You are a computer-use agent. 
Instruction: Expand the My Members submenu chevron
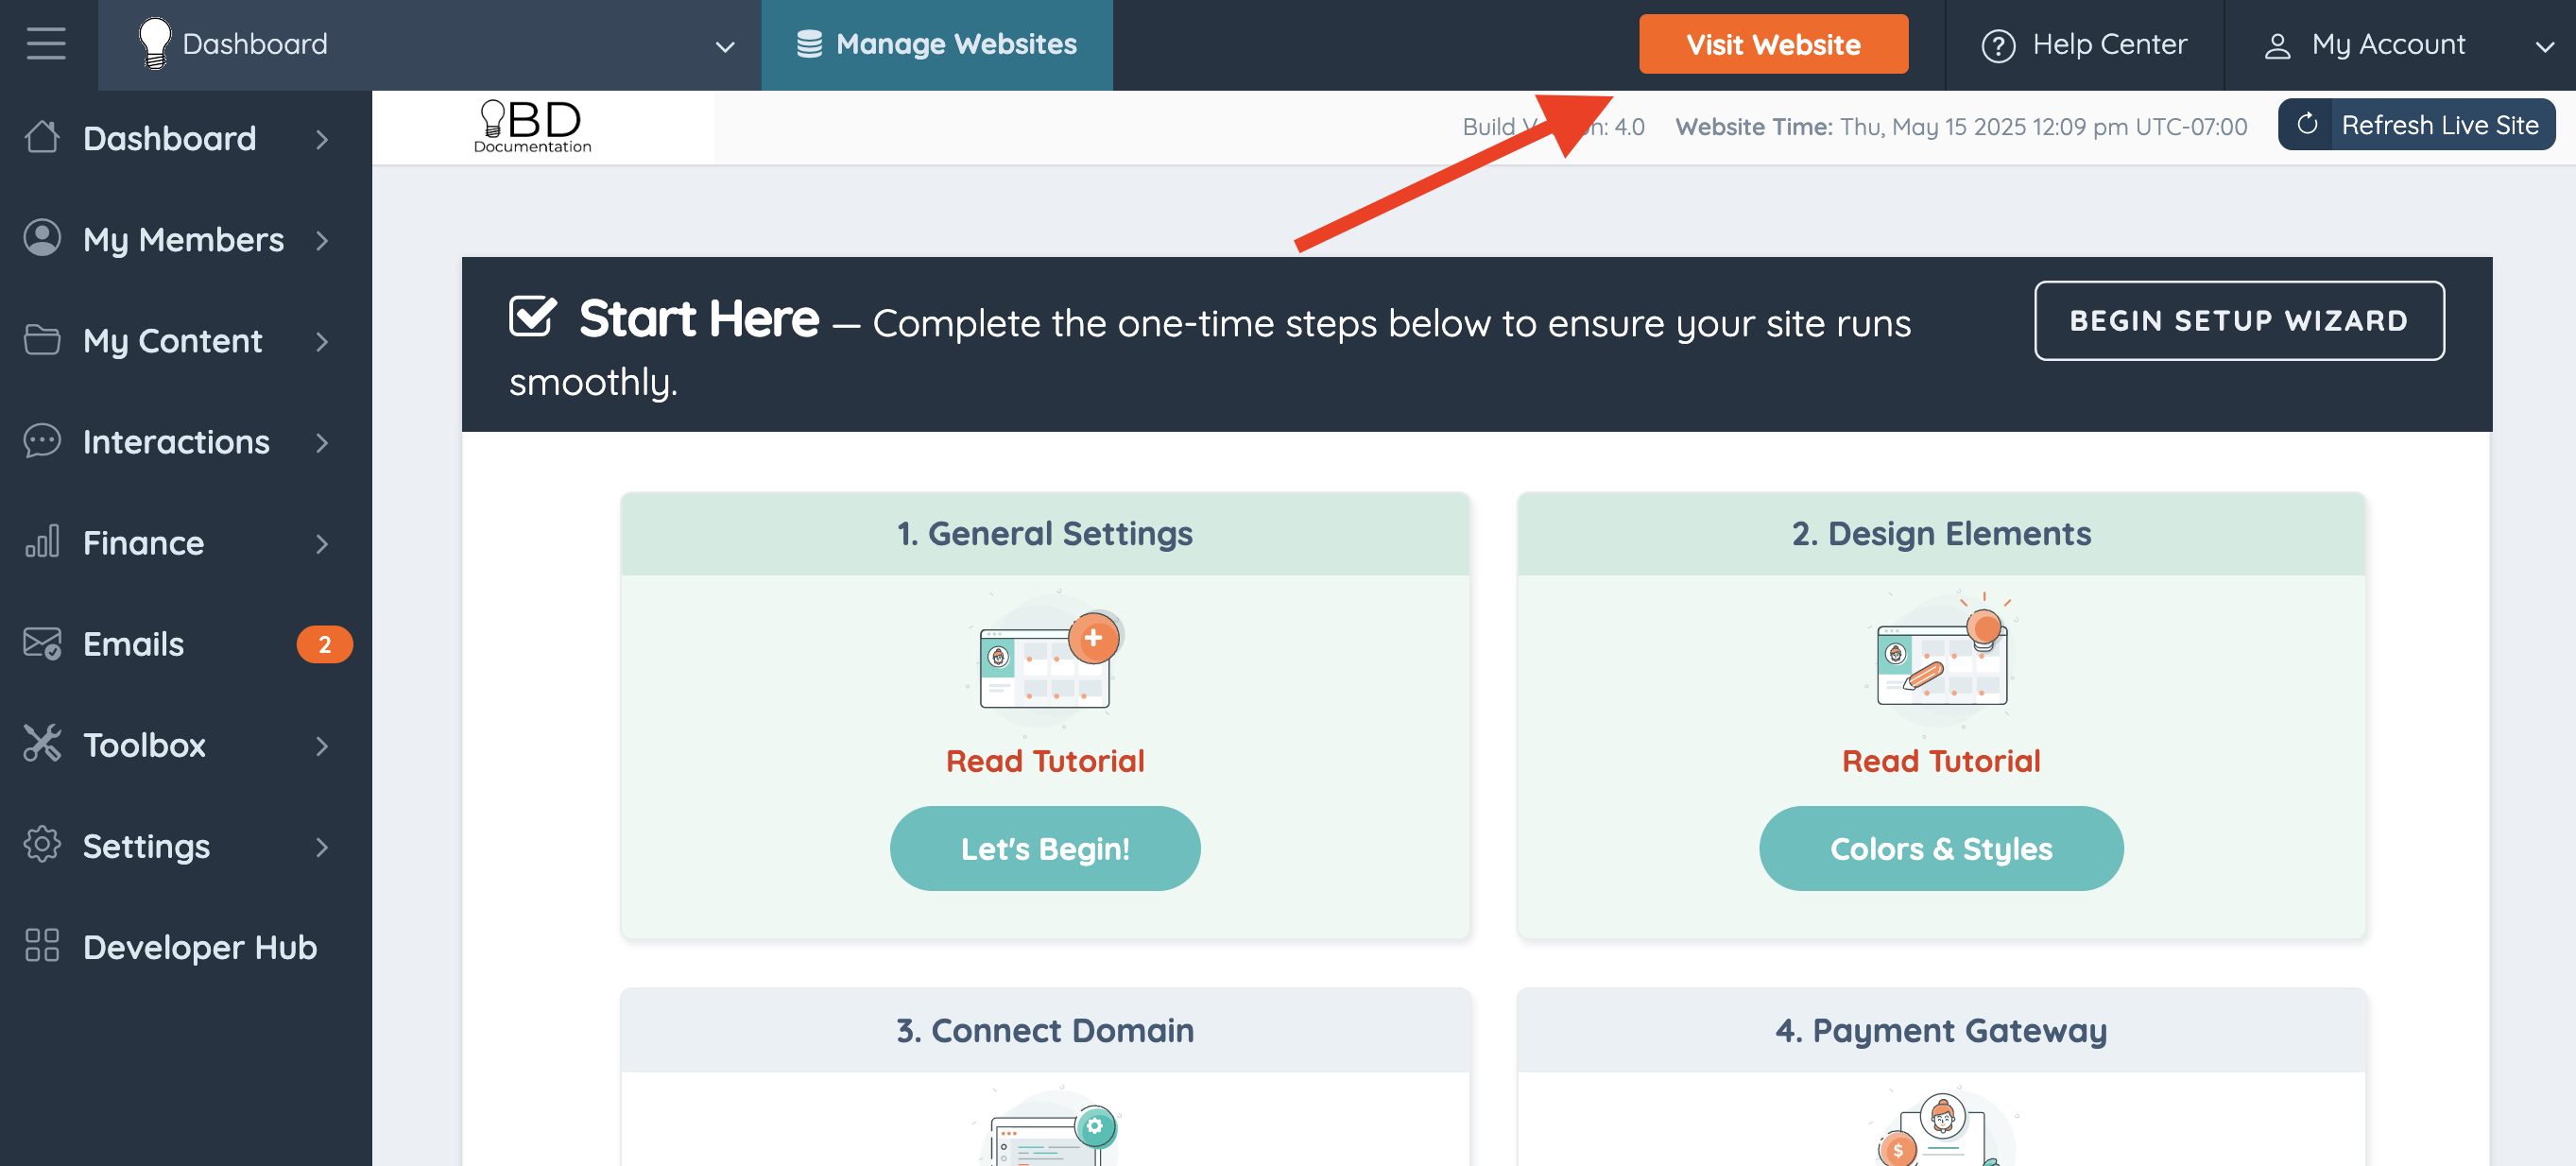(x=322, y=240)
